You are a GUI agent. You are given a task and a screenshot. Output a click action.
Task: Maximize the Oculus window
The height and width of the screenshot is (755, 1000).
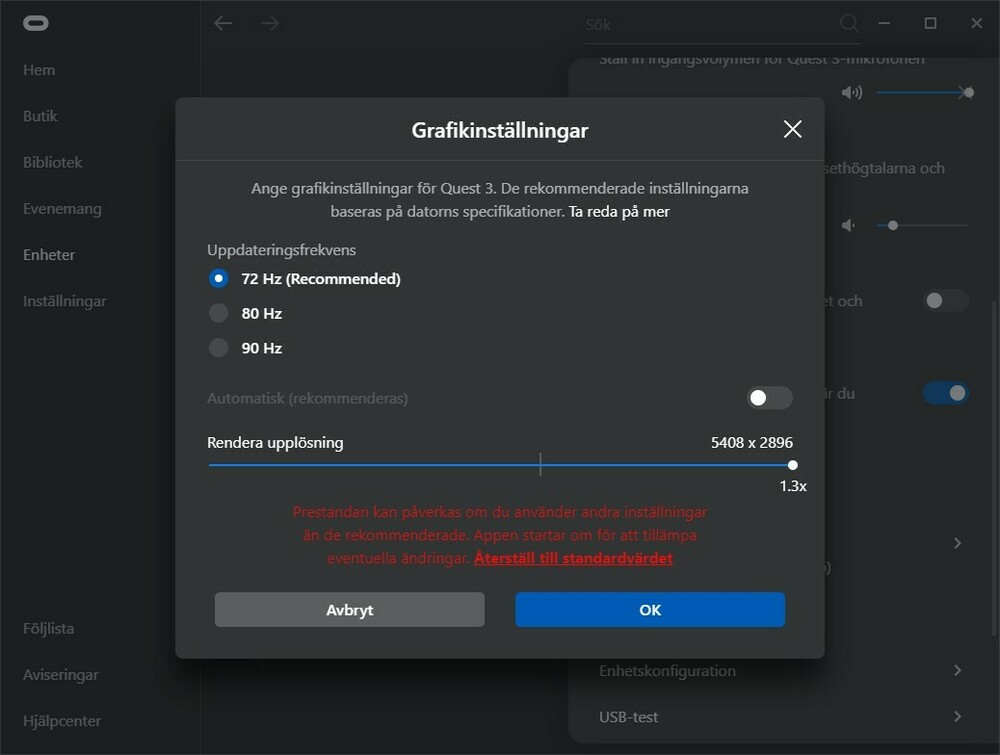(930, 24)
